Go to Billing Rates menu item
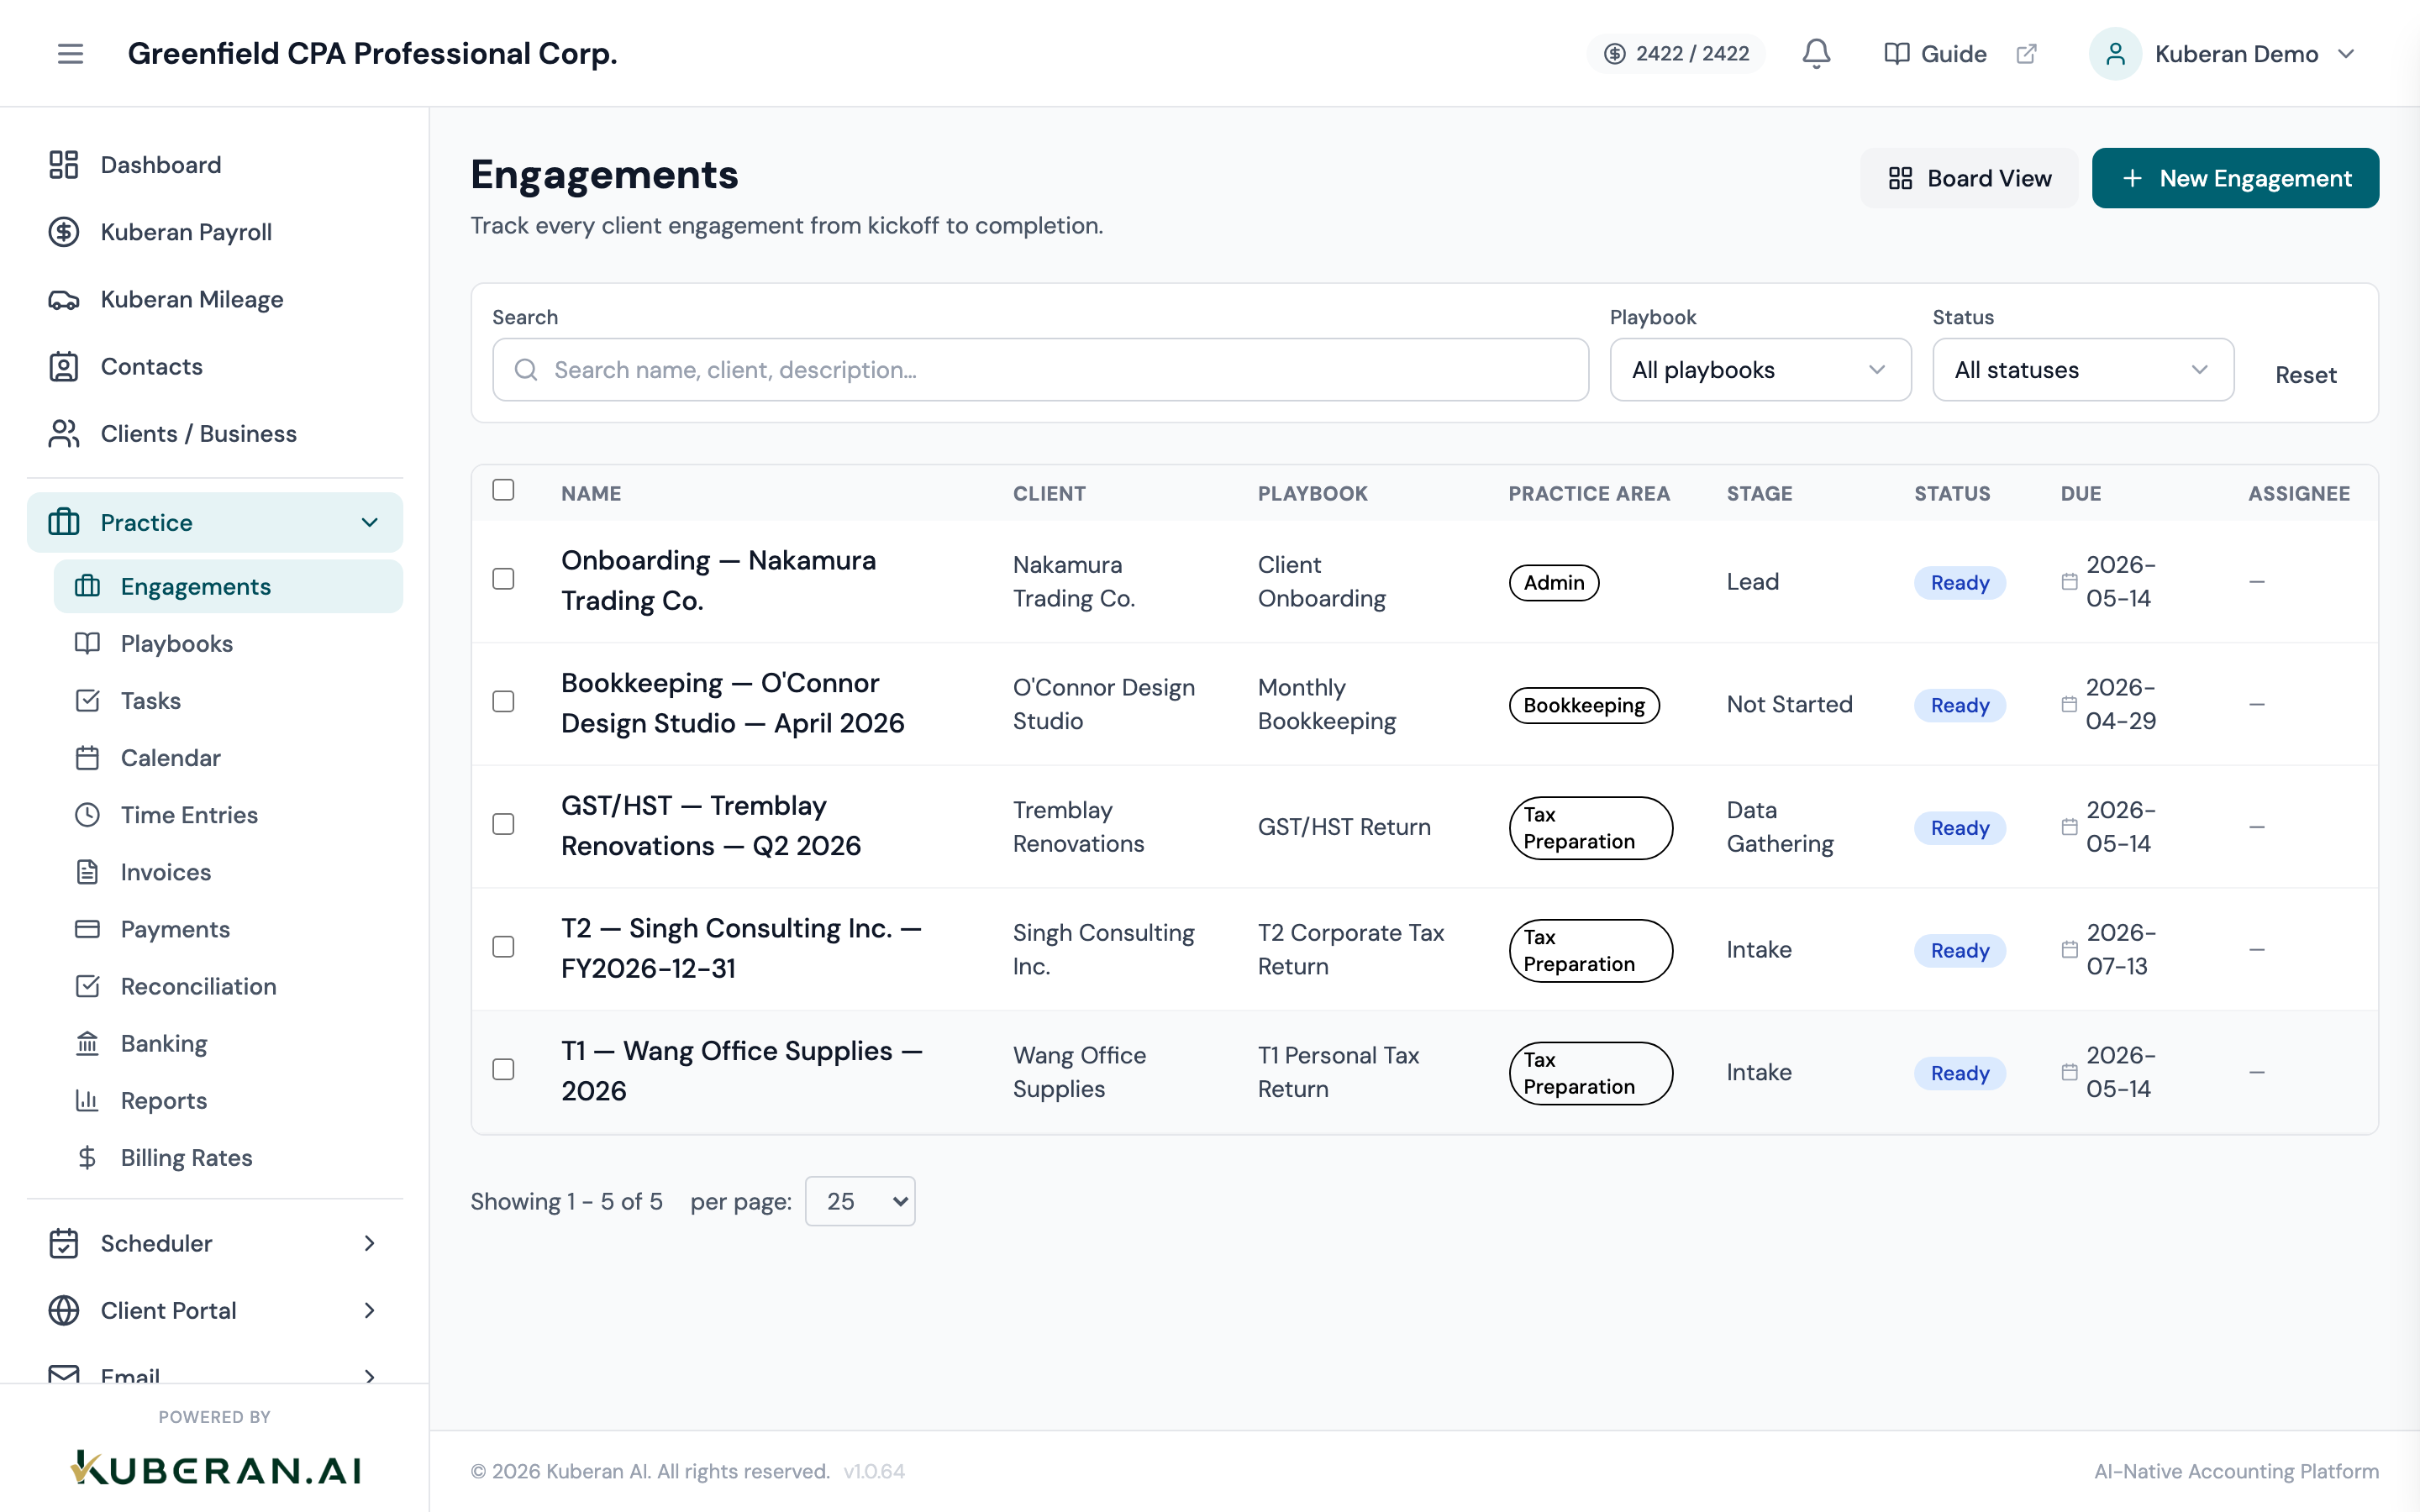Viewport: 2420px width, 1512px height. (x=228, y=1157)
